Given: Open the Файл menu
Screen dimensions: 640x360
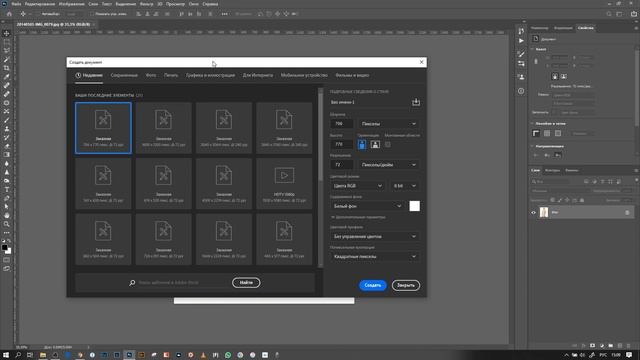Looking at the screenshot, I should (16, 4).
